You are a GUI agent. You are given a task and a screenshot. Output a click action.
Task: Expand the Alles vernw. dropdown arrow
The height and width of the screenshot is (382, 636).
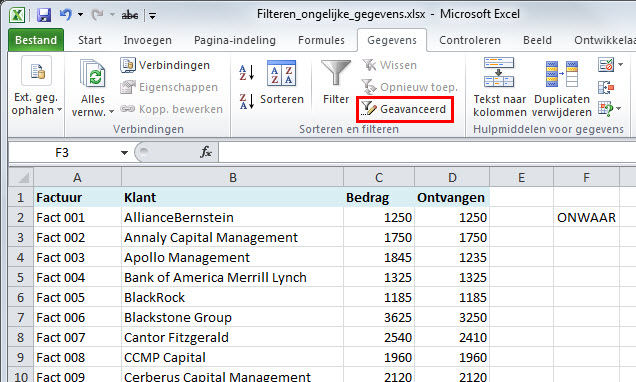click(111, 111)
